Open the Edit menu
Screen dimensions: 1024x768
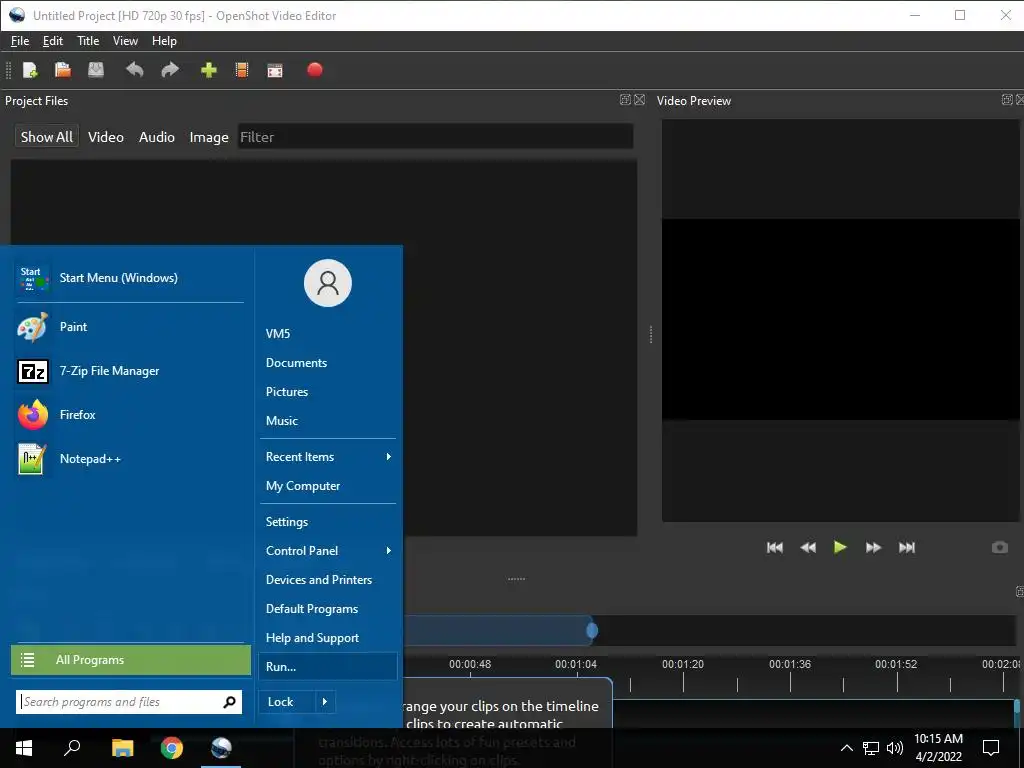point(53,40)
